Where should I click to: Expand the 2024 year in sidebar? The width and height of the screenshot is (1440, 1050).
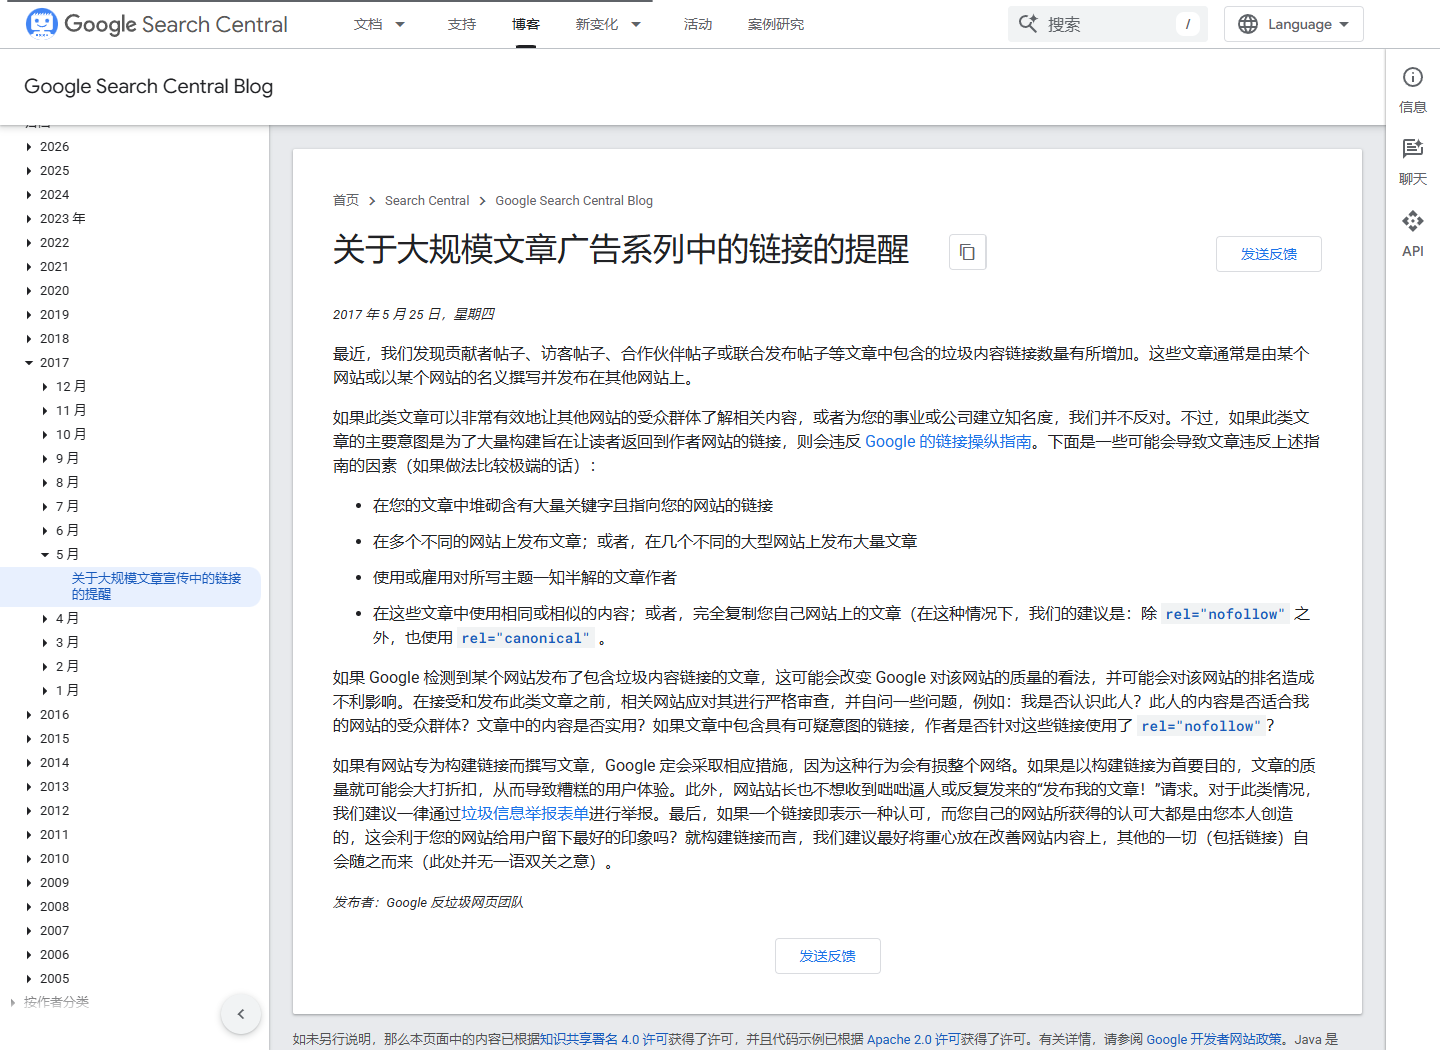(x=29, y=195)
